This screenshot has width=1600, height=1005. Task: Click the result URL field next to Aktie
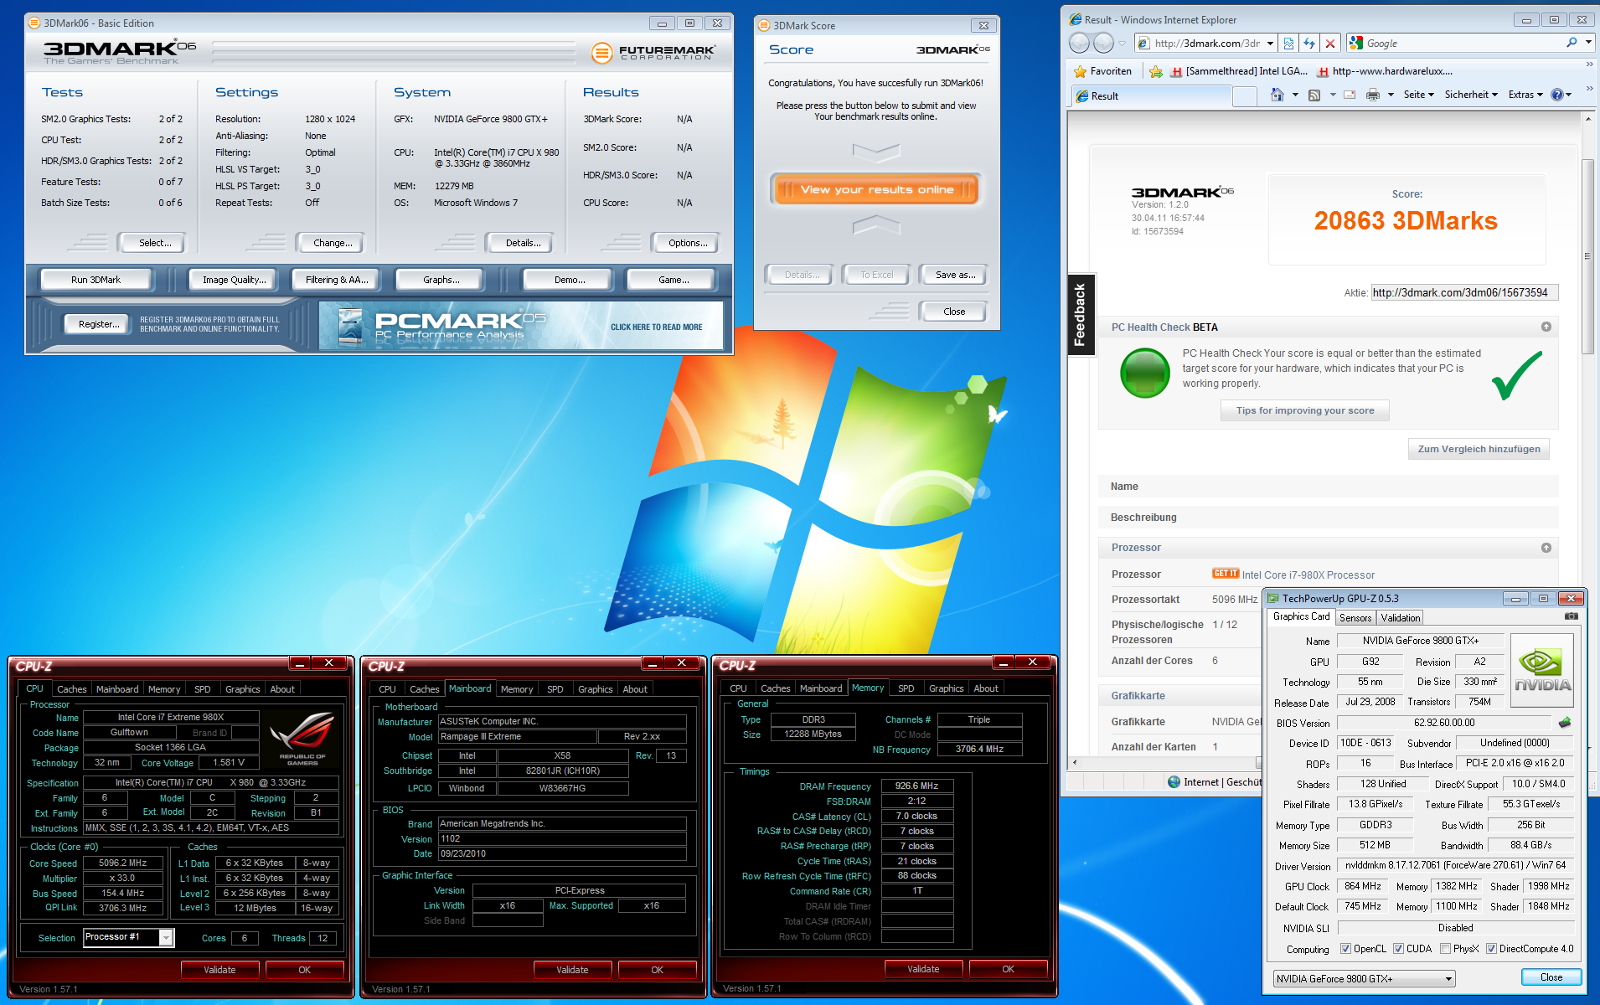(1464, 293)
